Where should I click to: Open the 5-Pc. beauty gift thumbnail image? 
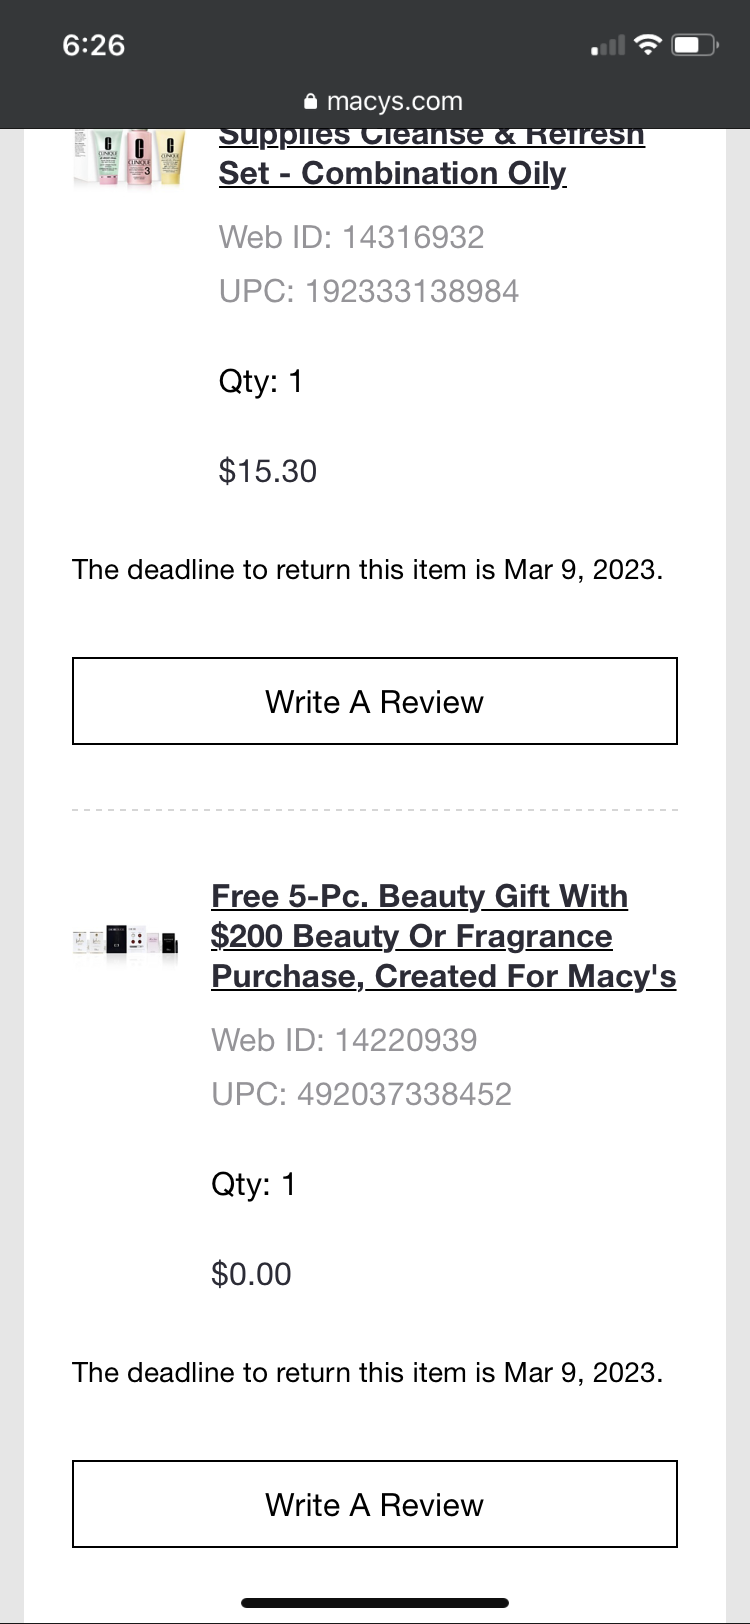coord(127,943)
